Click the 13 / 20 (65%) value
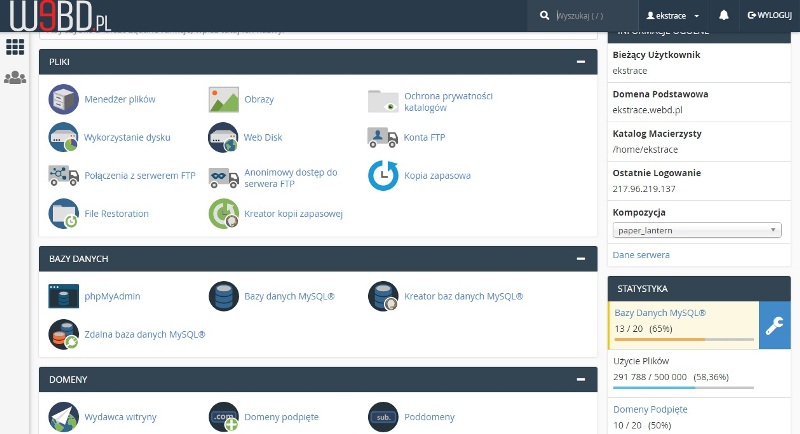Image resolution: width=800 pixels, height=434 pixels. click(x=643, y=328)
